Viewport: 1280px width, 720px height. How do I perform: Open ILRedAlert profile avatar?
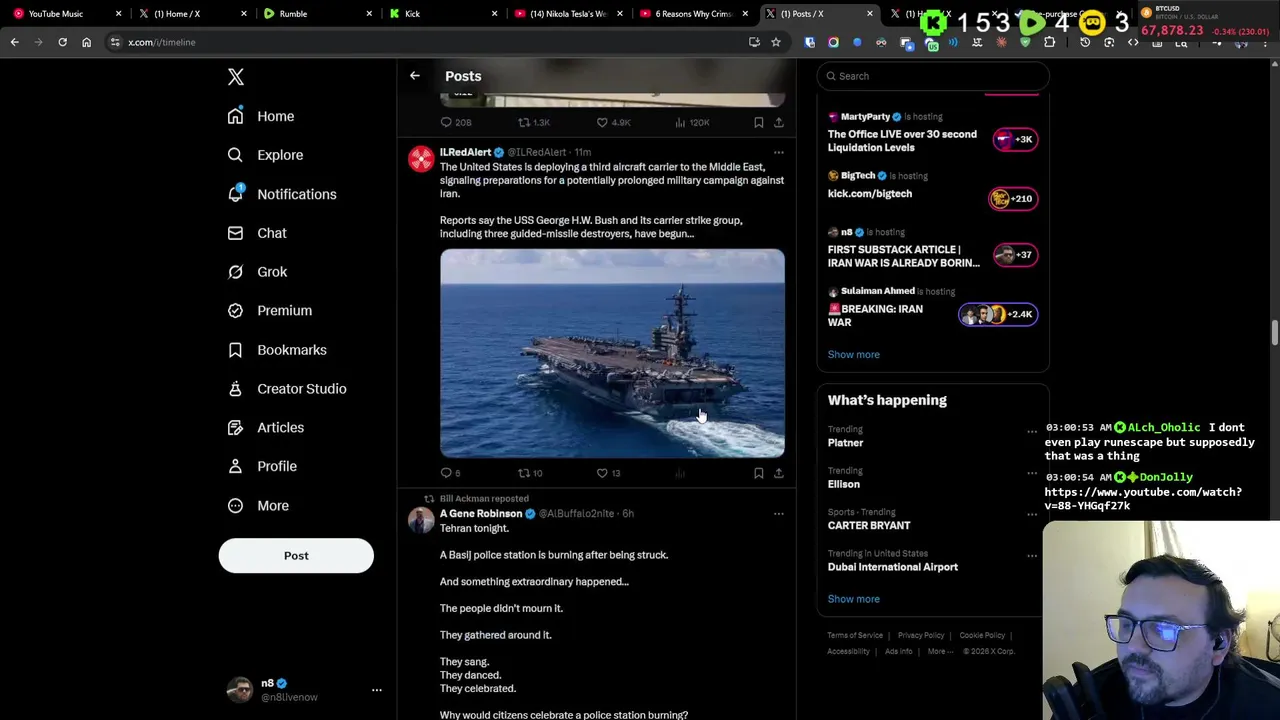pos(421,160)
